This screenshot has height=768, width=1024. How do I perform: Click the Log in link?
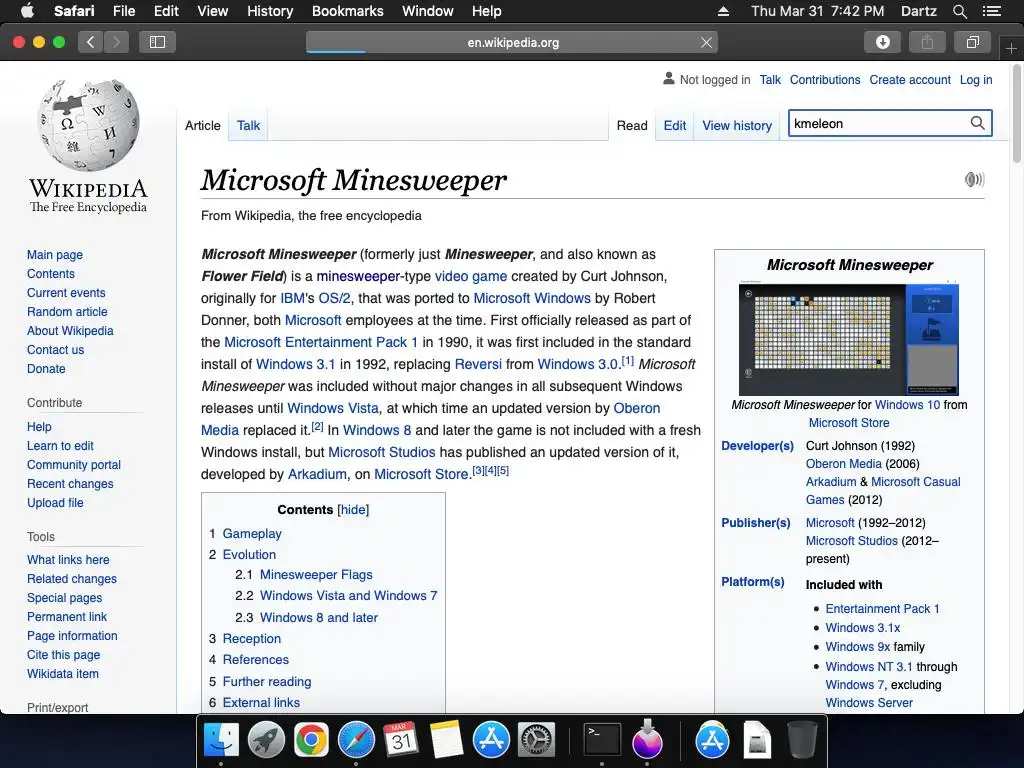pyautogui.click(x=976, y=80)
